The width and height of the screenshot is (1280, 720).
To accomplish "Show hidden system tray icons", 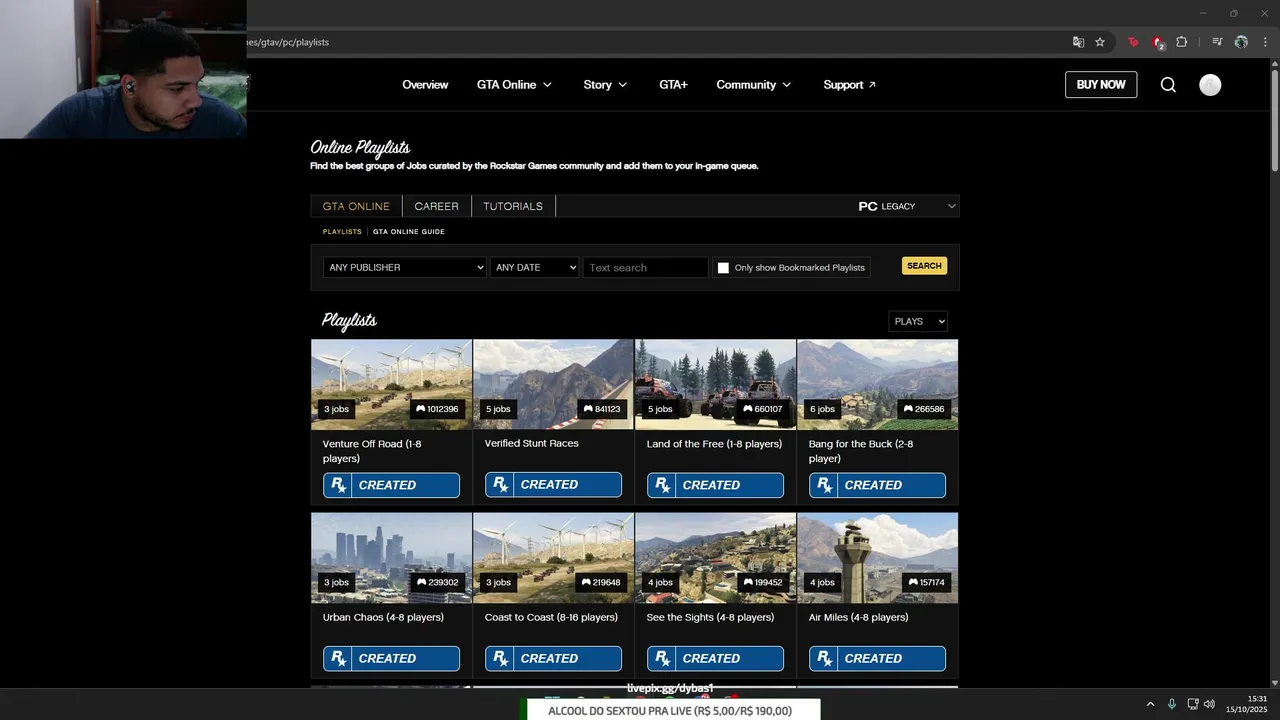I will pyautogui.click(x=1150, y=704).
